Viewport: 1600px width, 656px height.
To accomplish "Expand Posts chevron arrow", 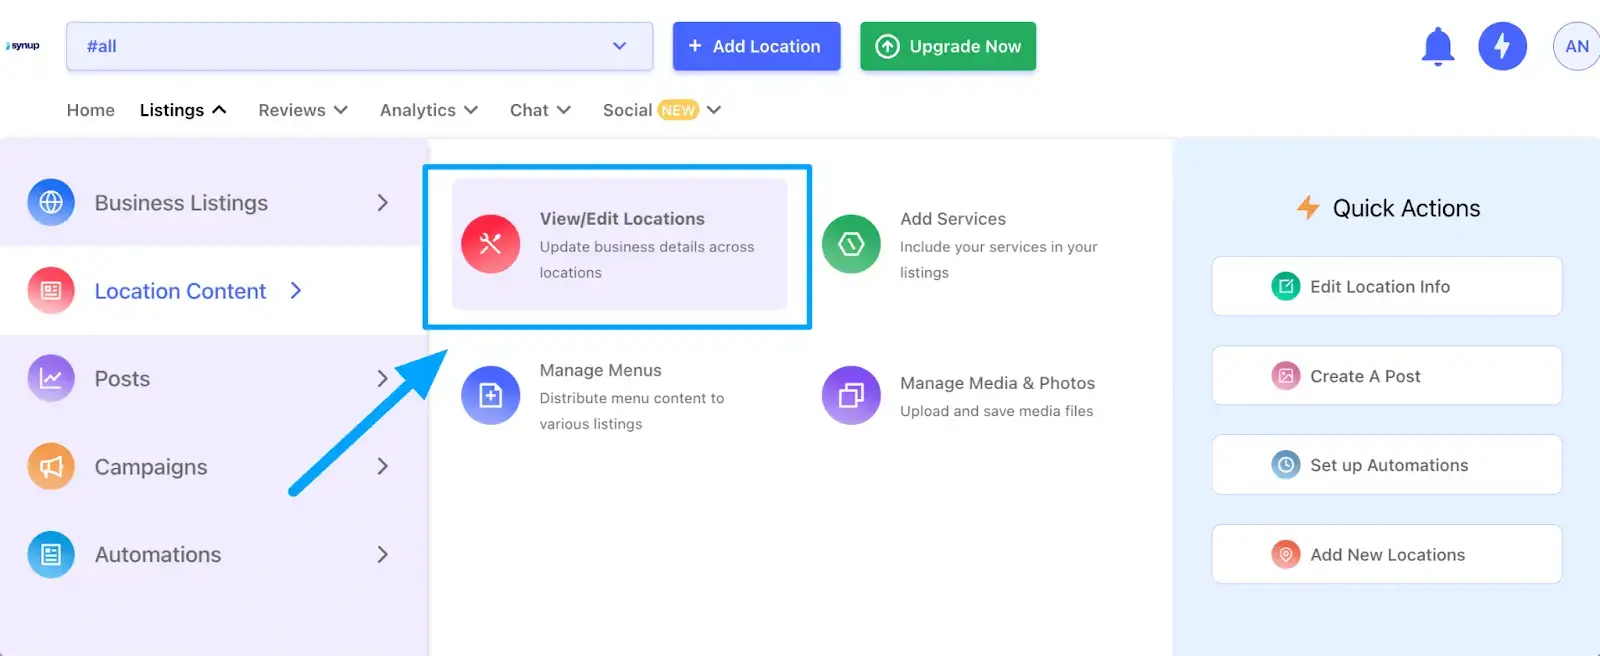I will point(382,379).
